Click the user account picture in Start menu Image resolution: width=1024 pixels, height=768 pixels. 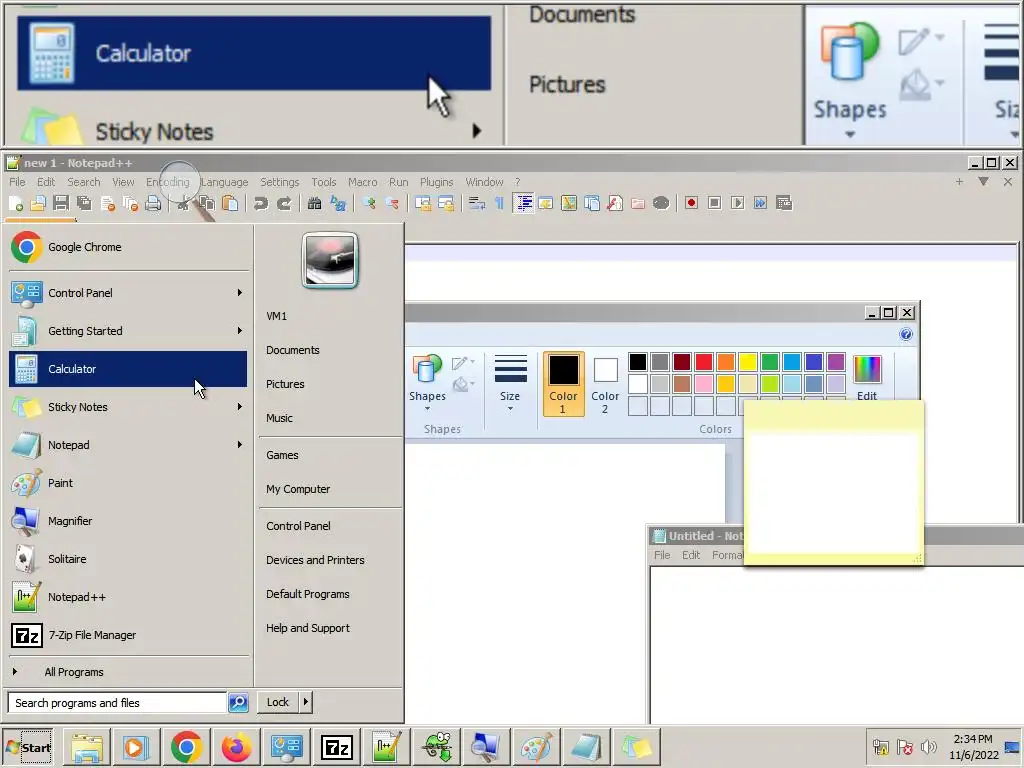coord(330,260)
